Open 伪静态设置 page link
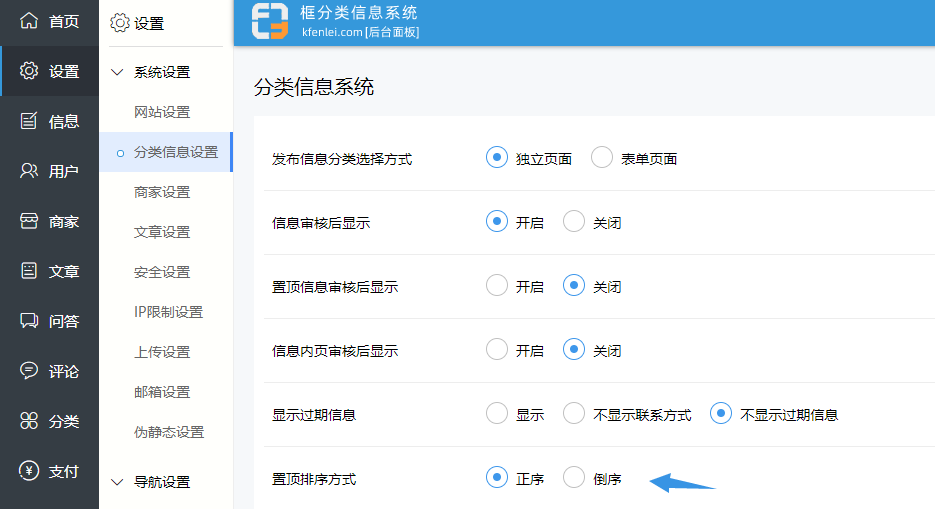The width and height of the screenshot is (935, 509). click(x=169, y=432)
